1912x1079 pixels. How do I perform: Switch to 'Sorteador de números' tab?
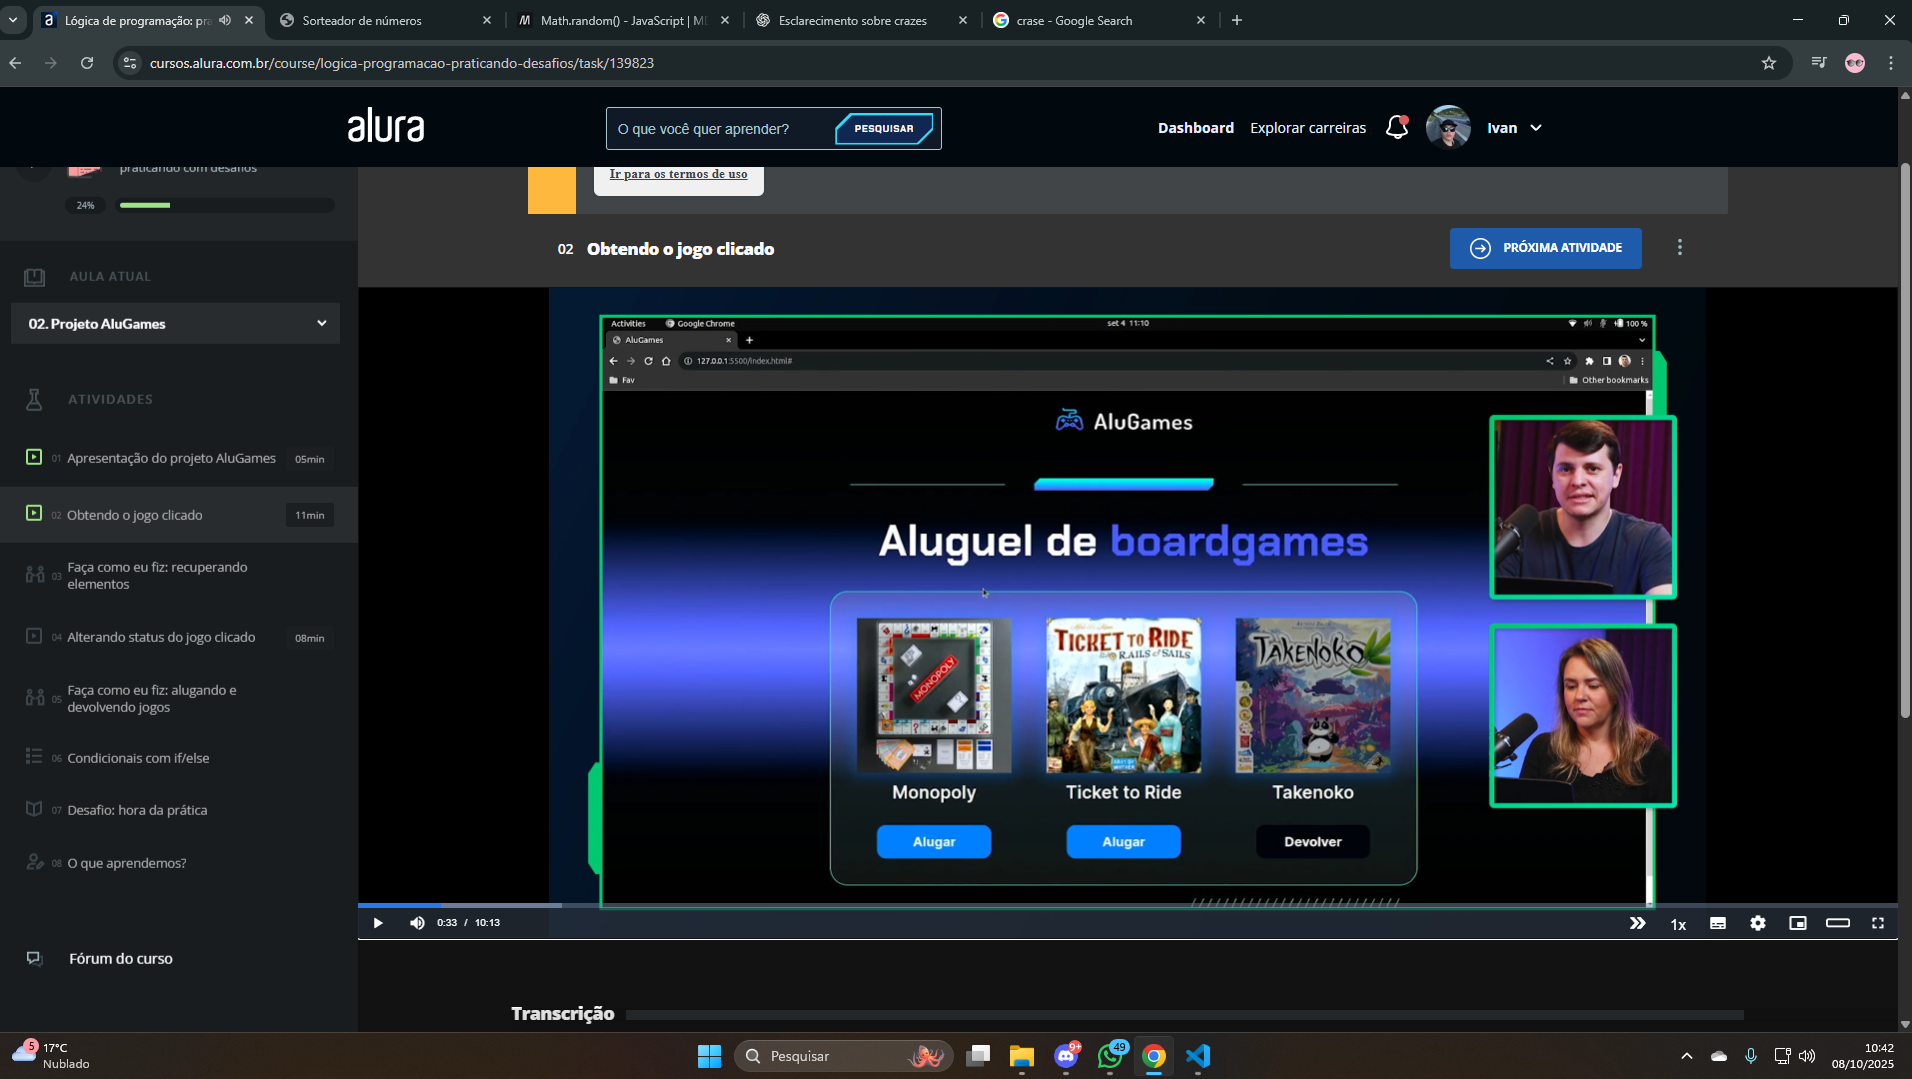pos(386,20)
